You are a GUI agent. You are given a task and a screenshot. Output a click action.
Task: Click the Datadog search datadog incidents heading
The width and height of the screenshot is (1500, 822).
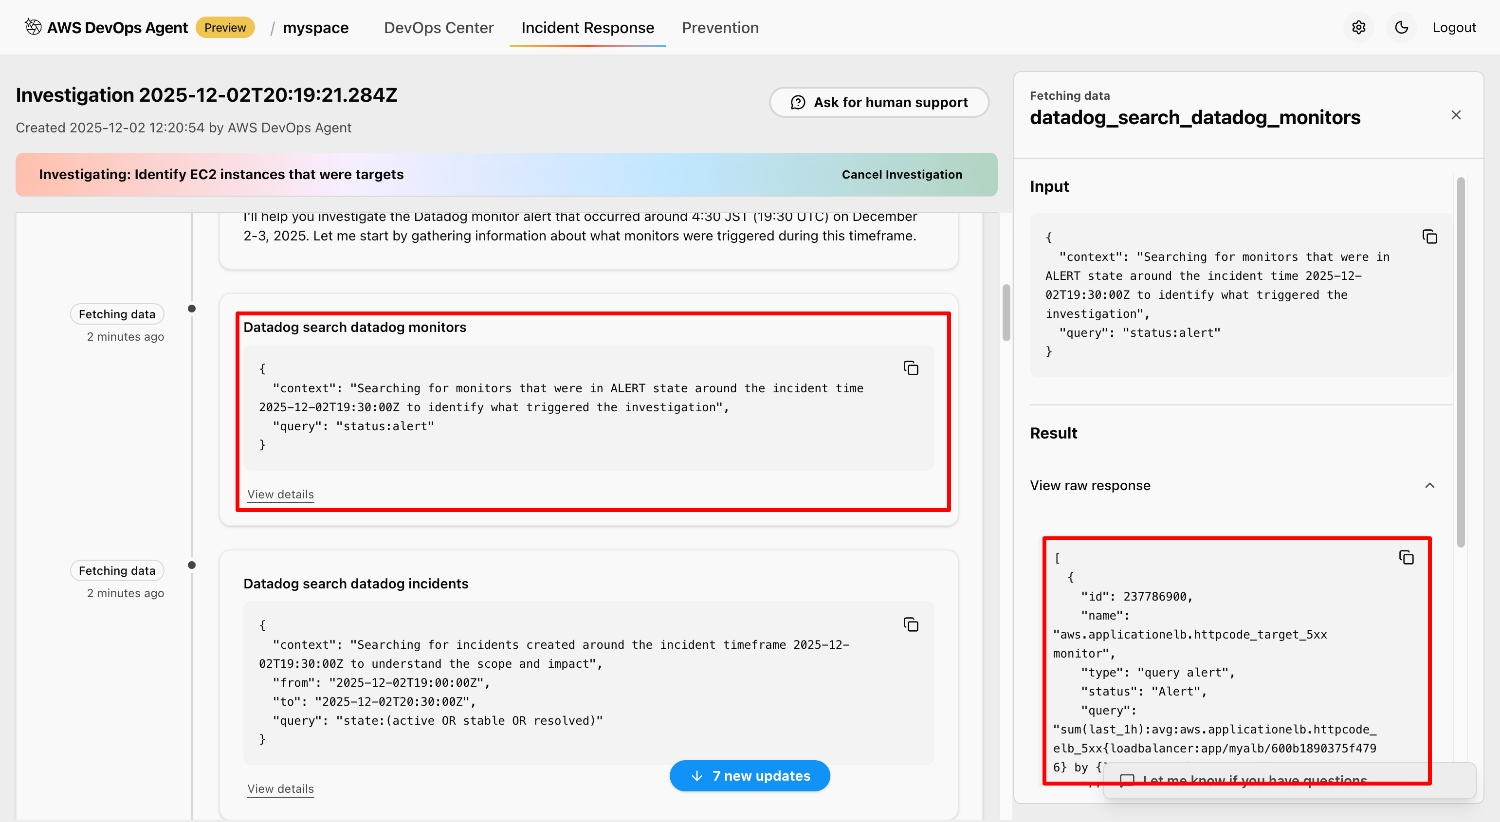tap(356, 584)
